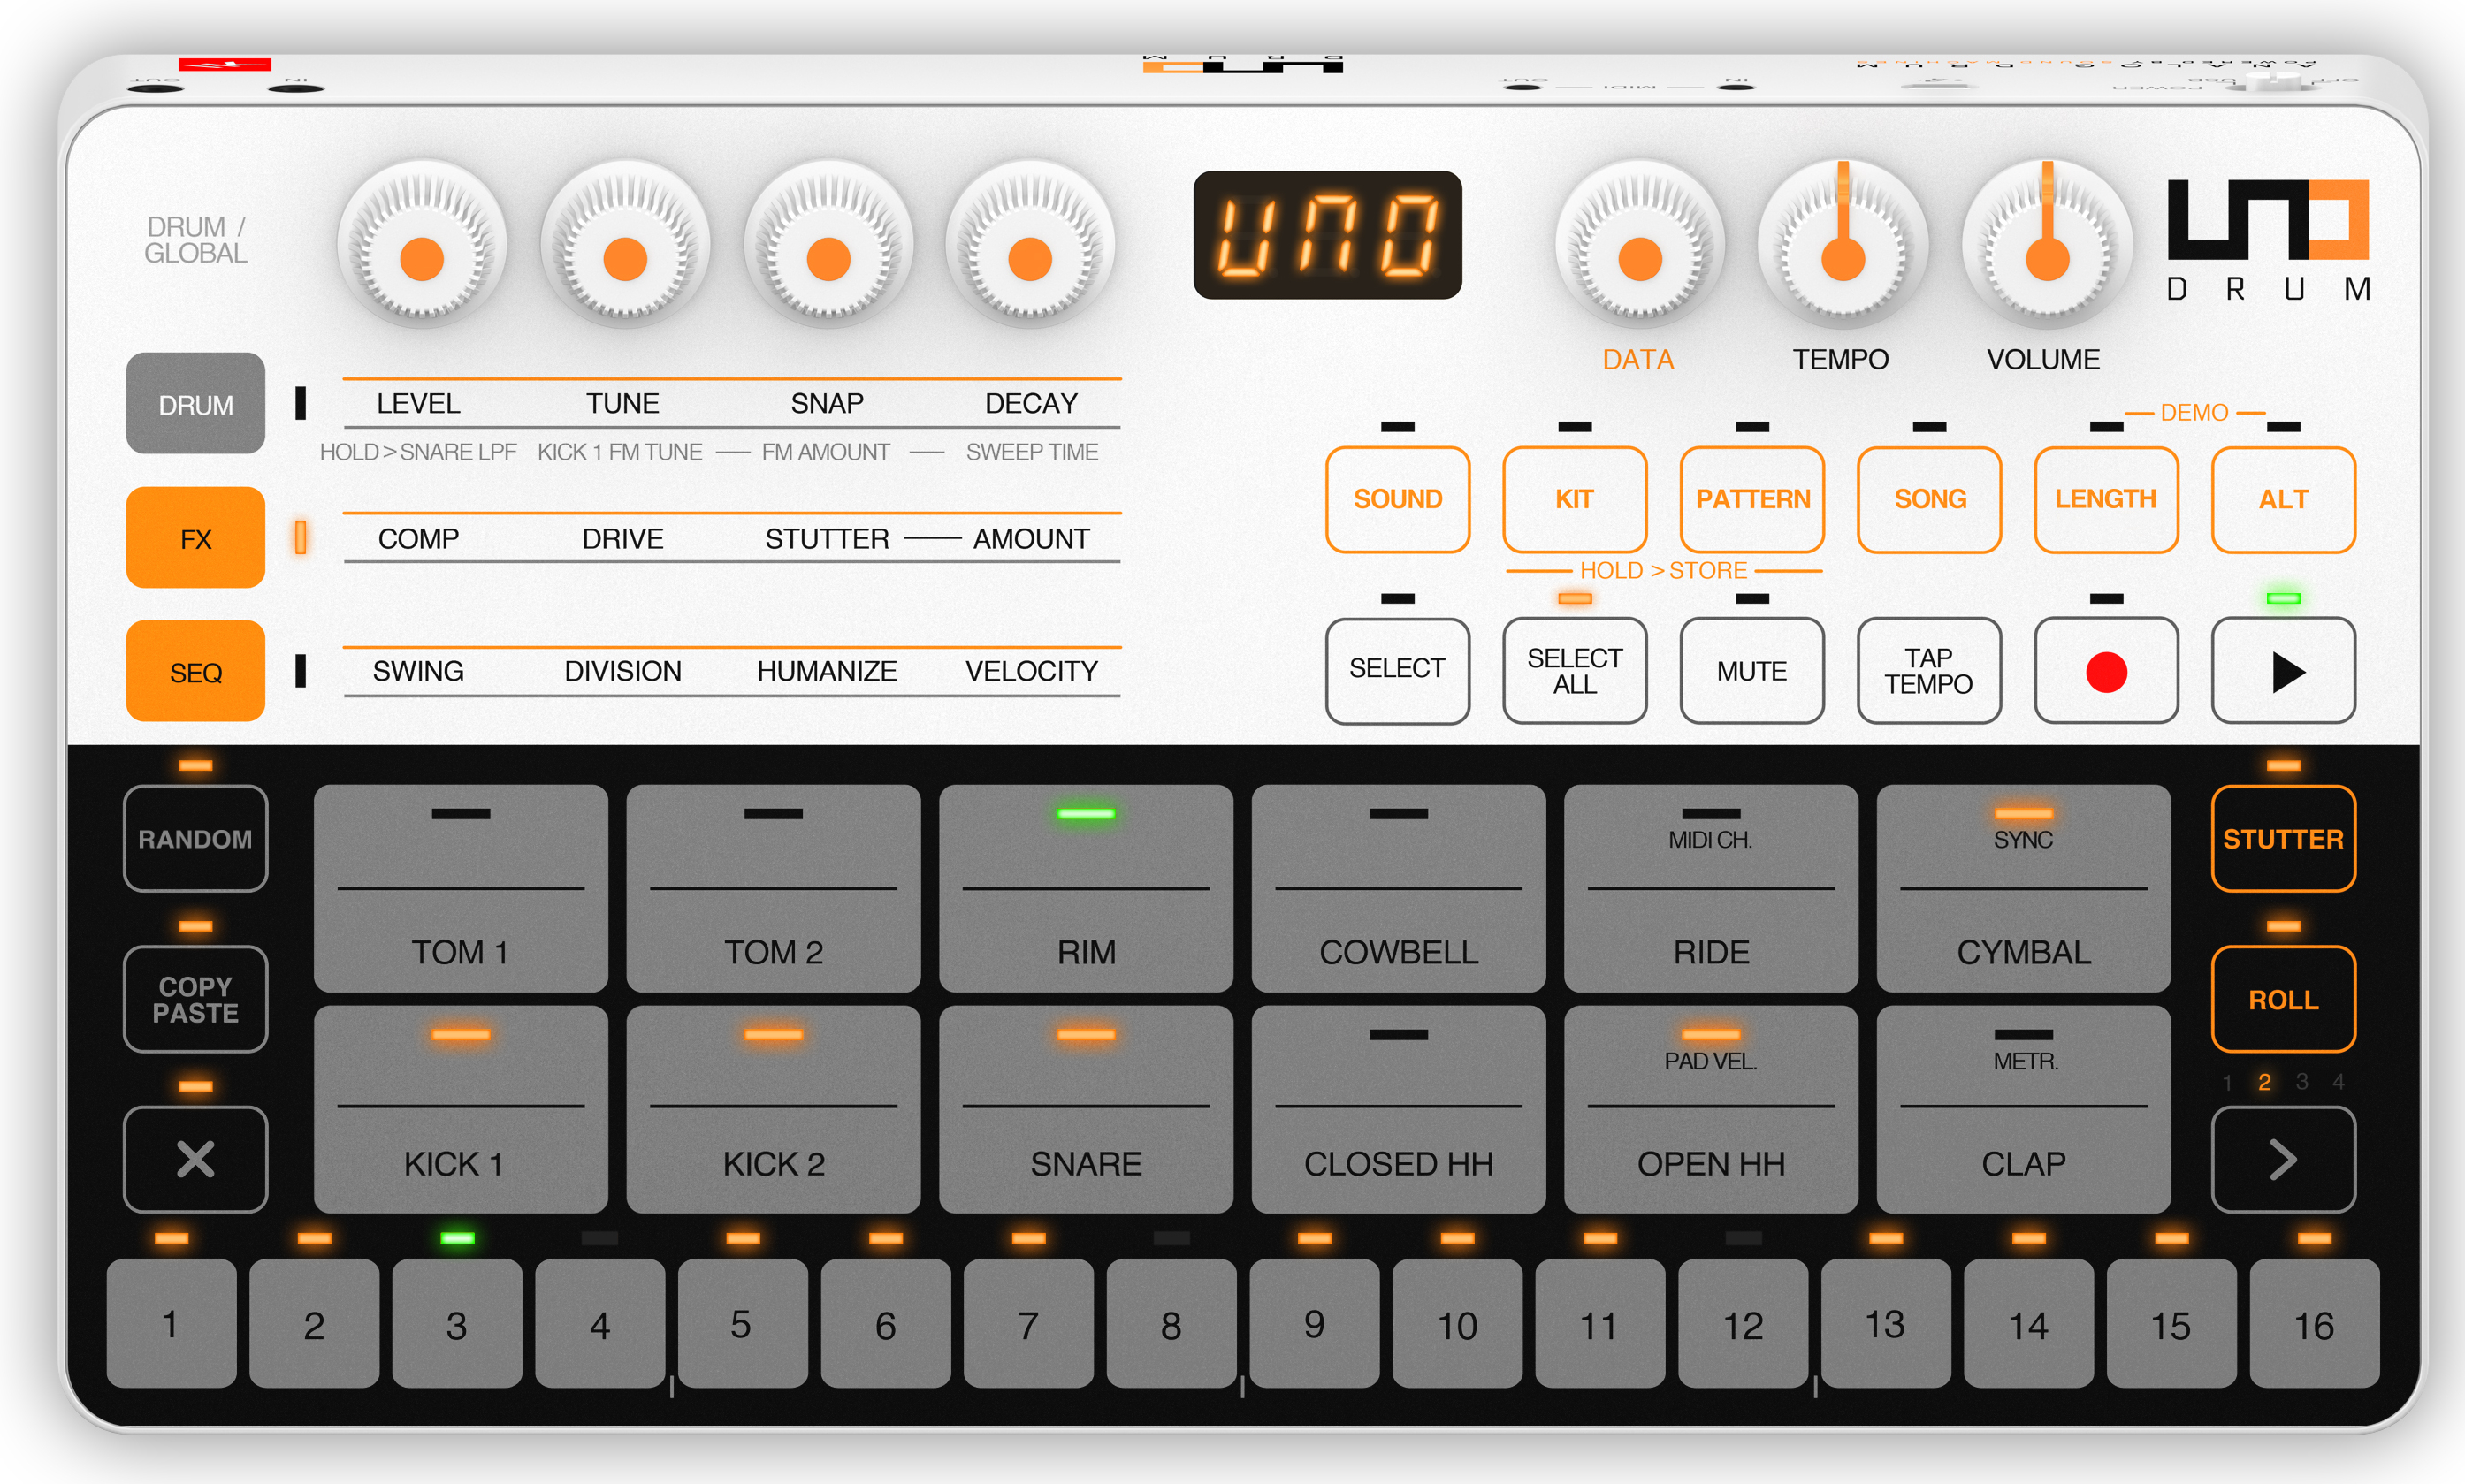
Task: Click the VOLUME knob
Action: 2046,246
